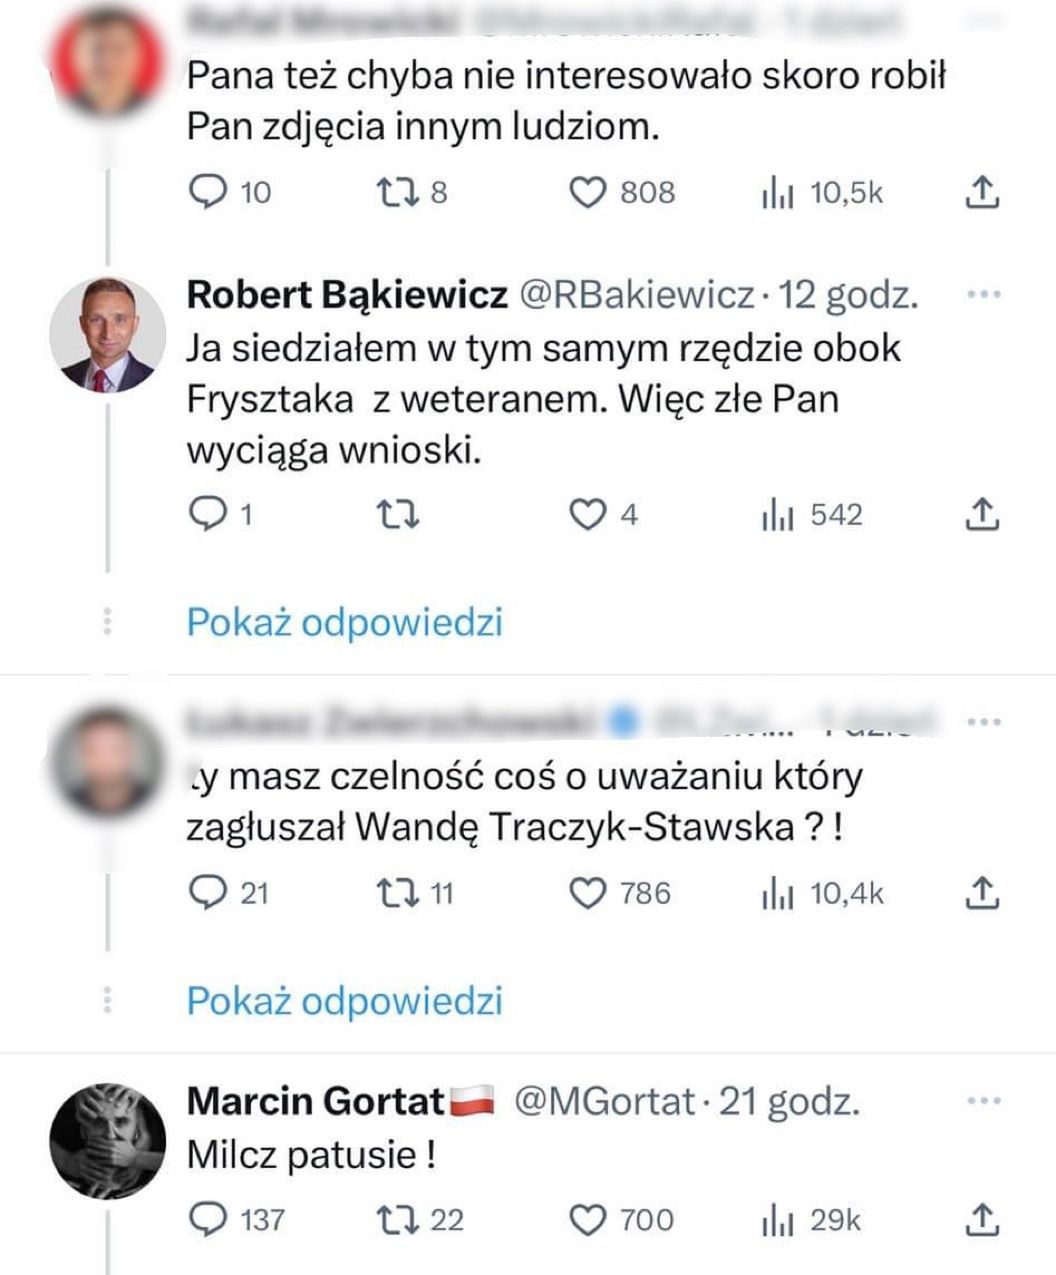Open Marcin Gortat's avatar image

click(108, 1139)
